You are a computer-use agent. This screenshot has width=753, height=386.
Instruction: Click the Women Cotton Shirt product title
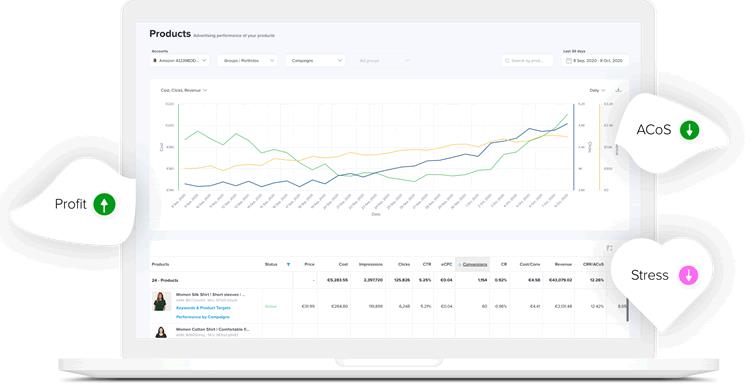pos(213,329)
